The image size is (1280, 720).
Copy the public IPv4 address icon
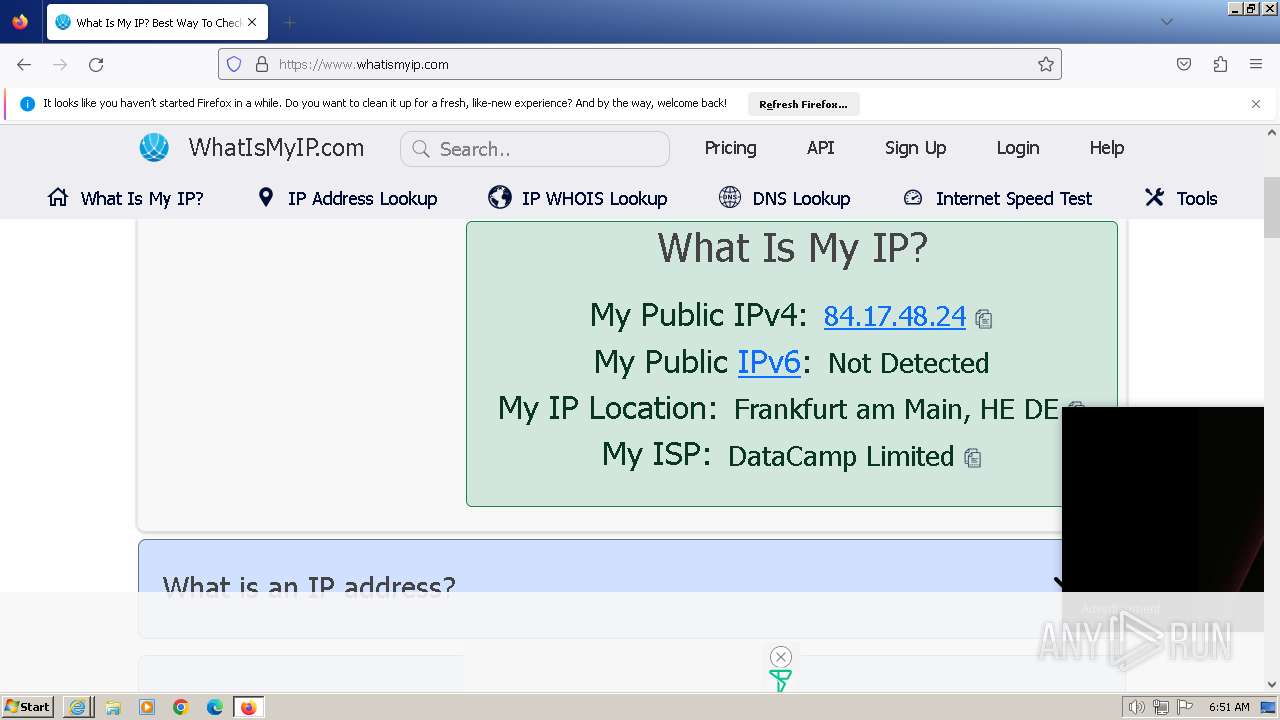(984, 319)
